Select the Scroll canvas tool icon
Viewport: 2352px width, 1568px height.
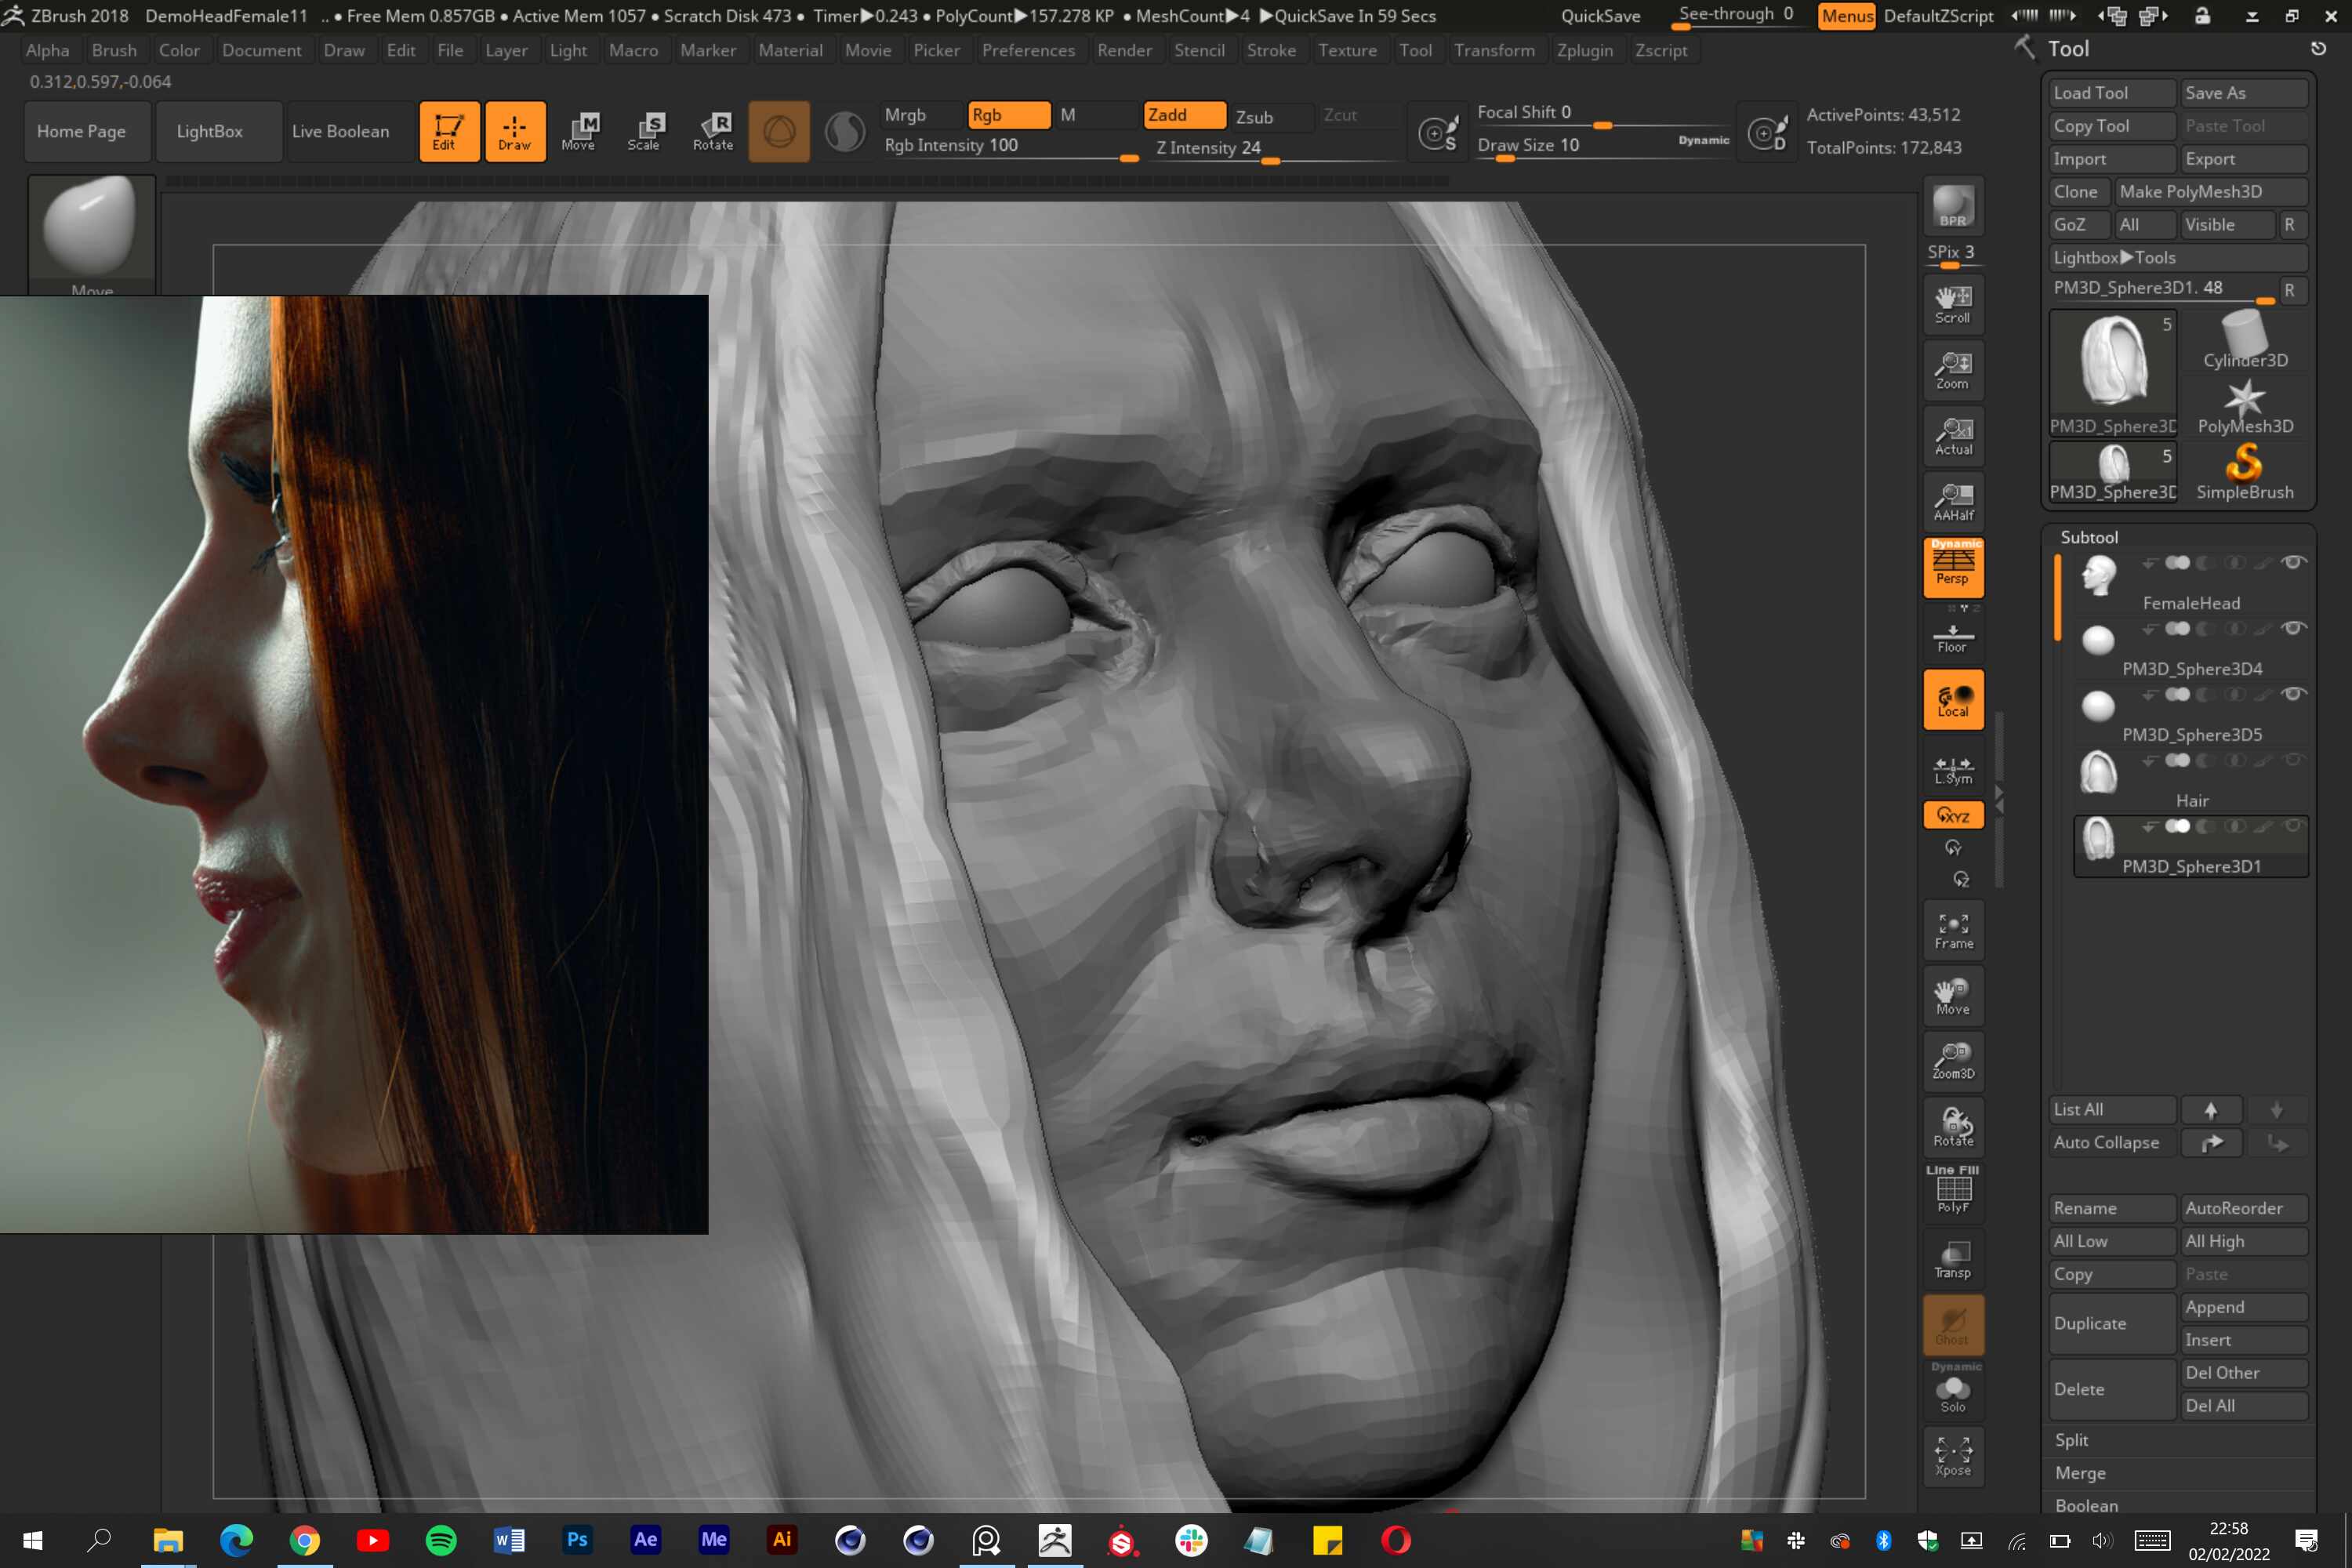point(1952,305)
